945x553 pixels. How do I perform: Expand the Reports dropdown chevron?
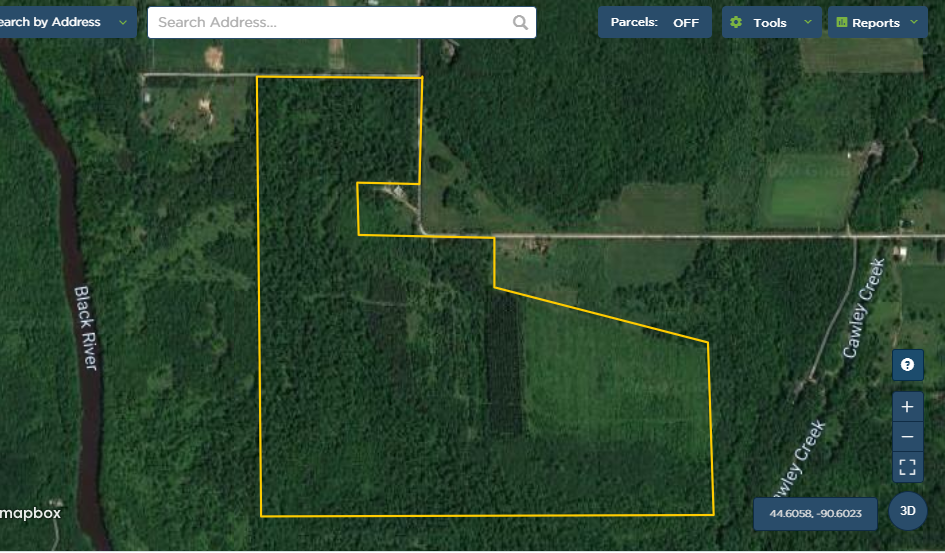coord(914,22)
